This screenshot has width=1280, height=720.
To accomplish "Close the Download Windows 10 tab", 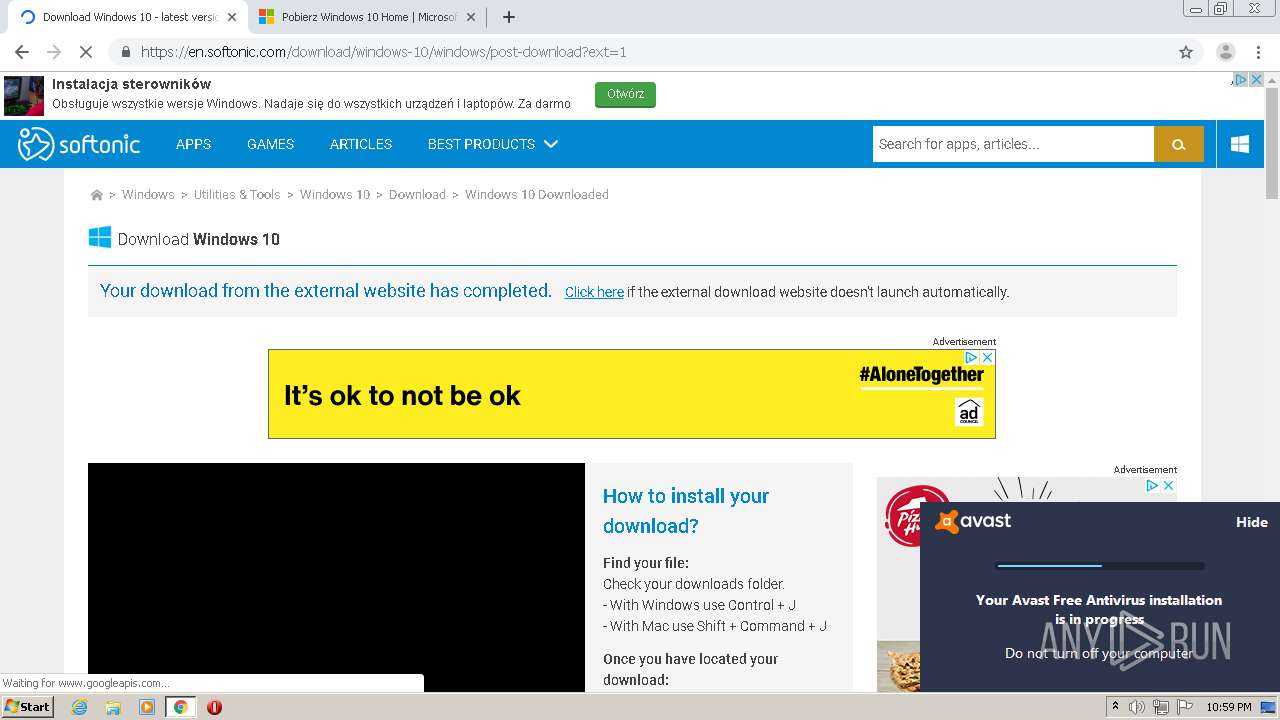I will click(x=232, y=17).
